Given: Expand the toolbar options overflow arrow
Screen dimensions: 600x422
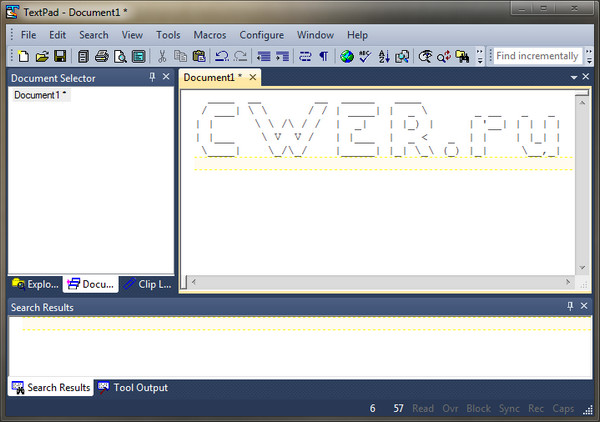Looking at the screenshot, I should 481,56.
